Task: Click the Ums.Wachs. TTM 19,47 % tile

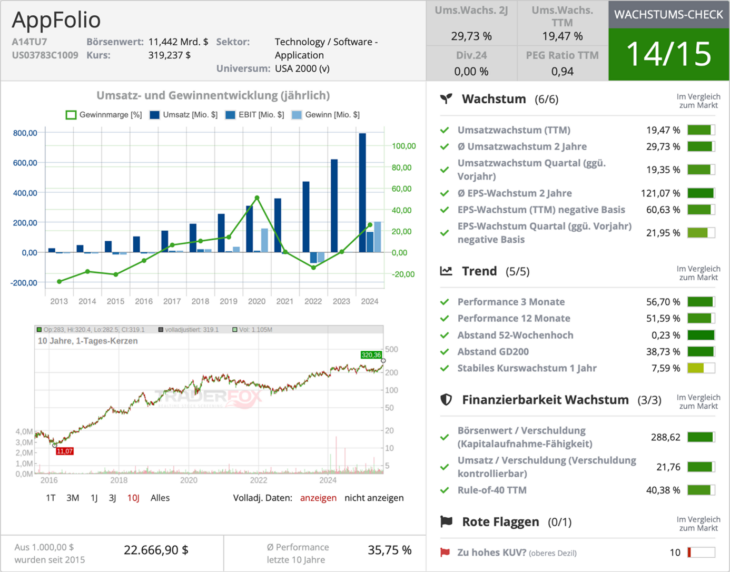Action: (562, 23)
